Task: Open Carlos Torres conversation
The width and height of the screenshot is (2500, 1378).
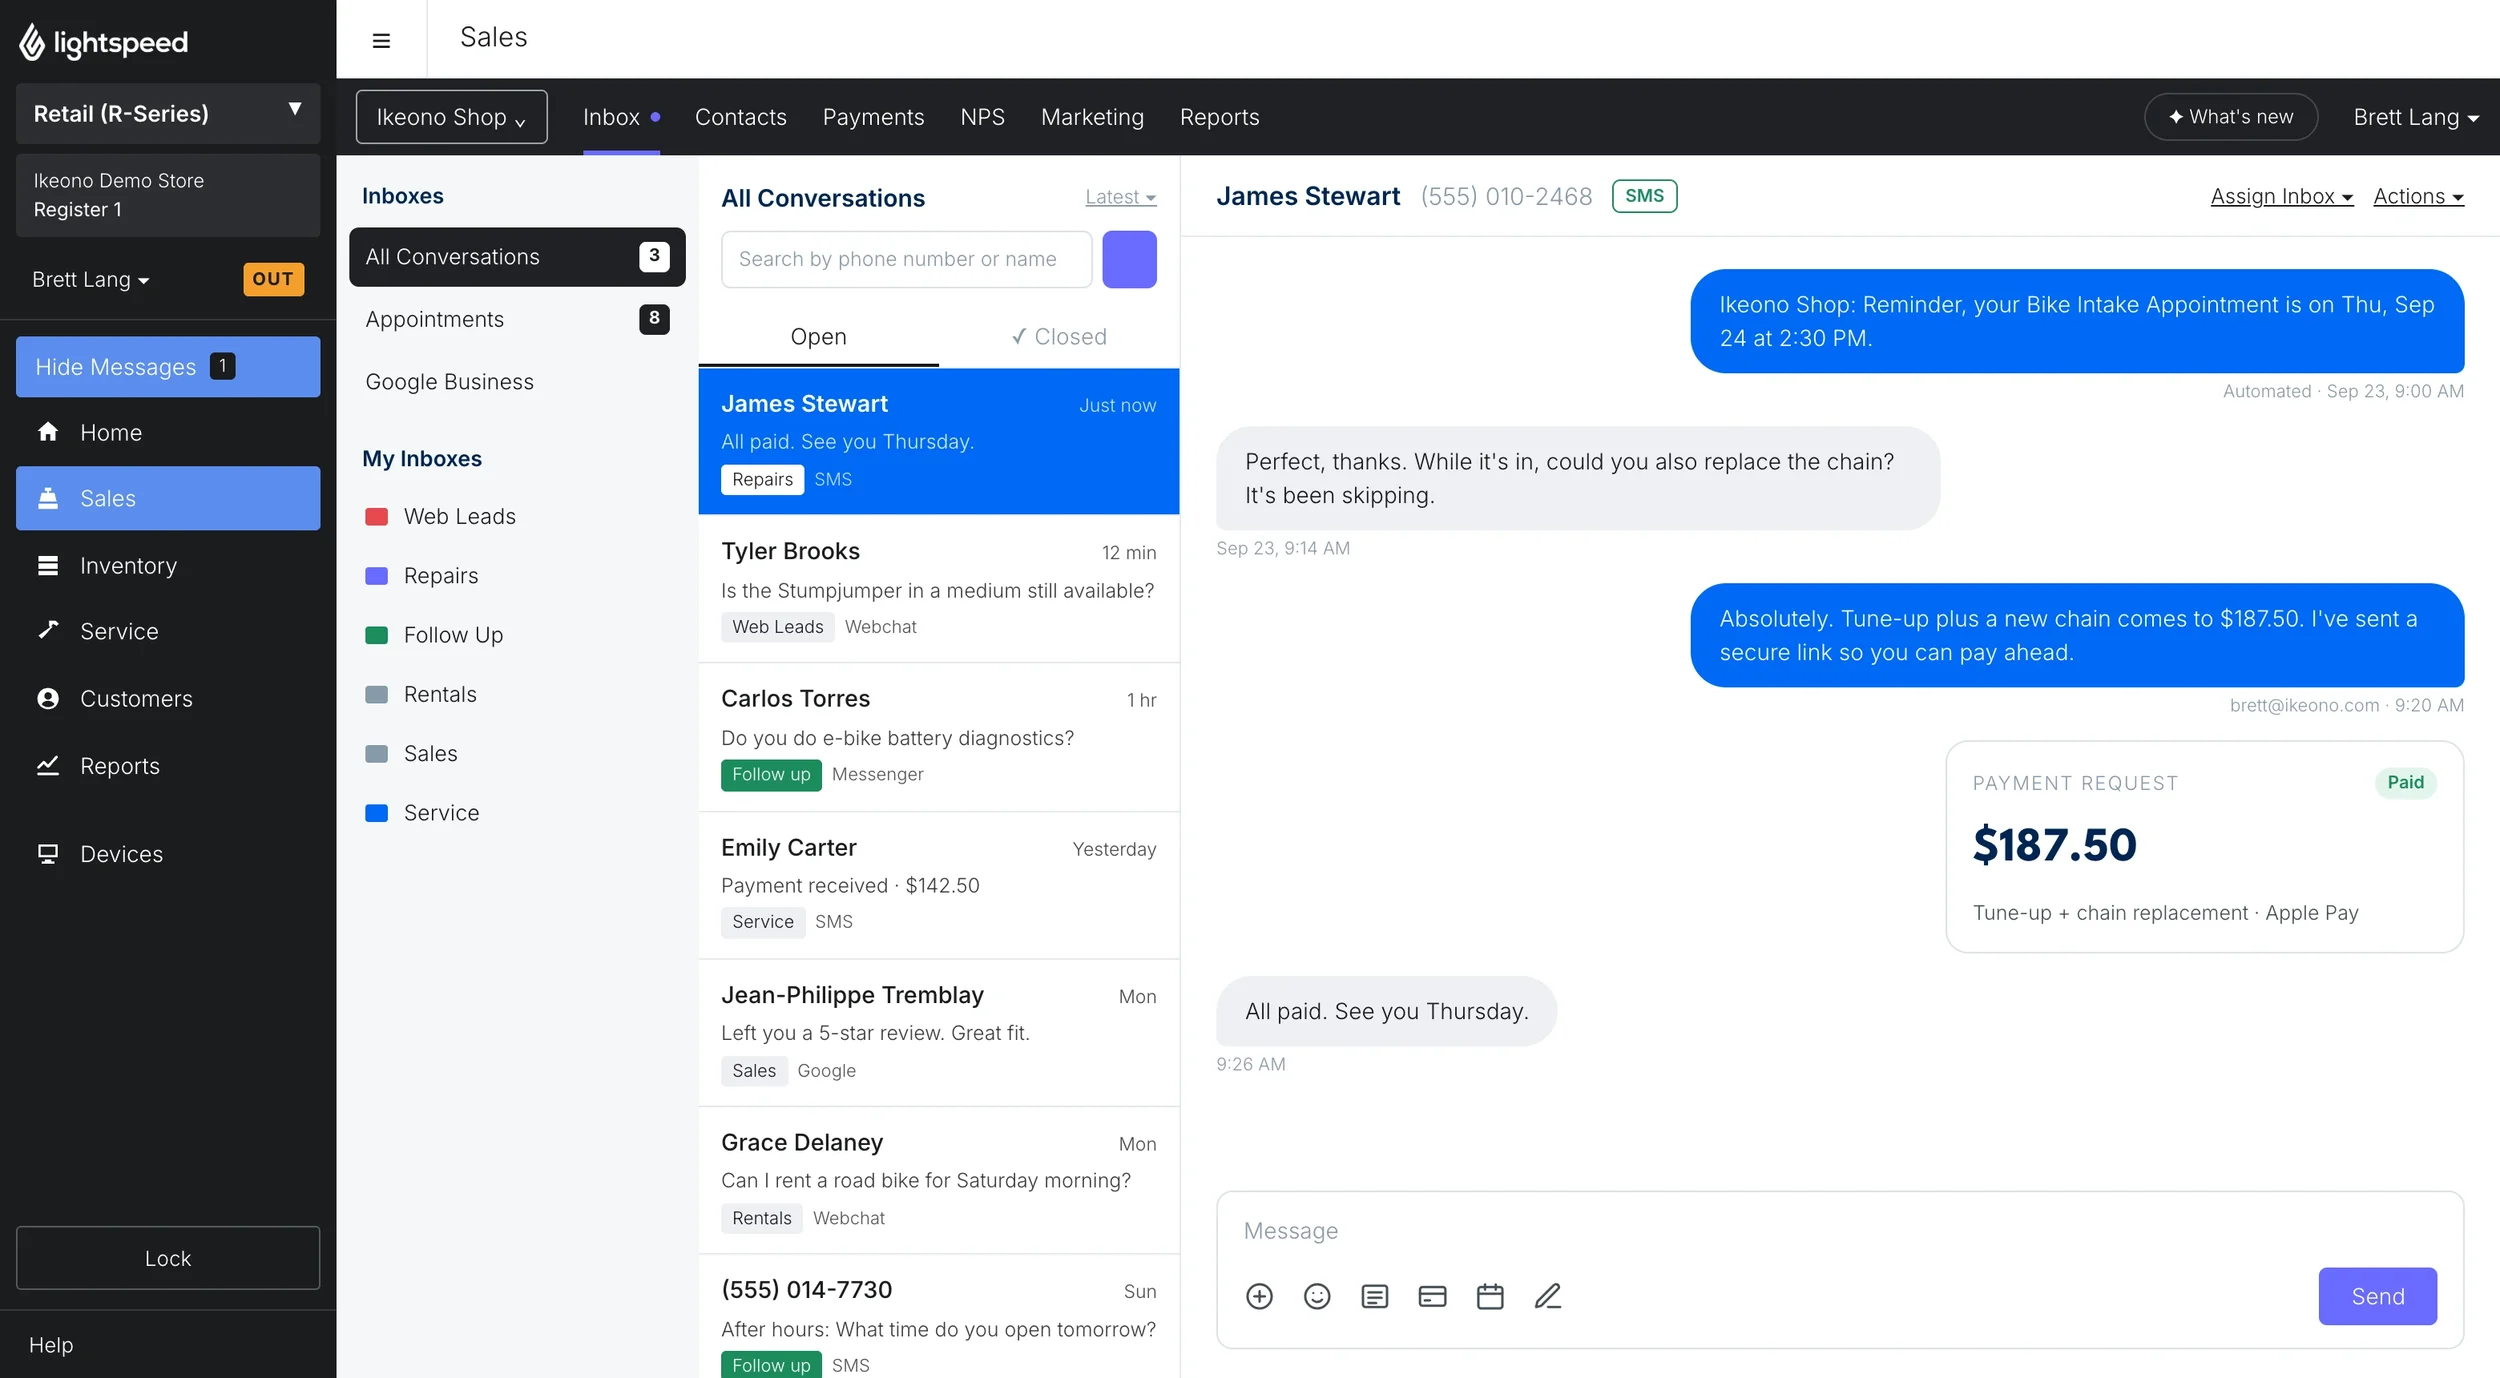Action: pos(938,736)
